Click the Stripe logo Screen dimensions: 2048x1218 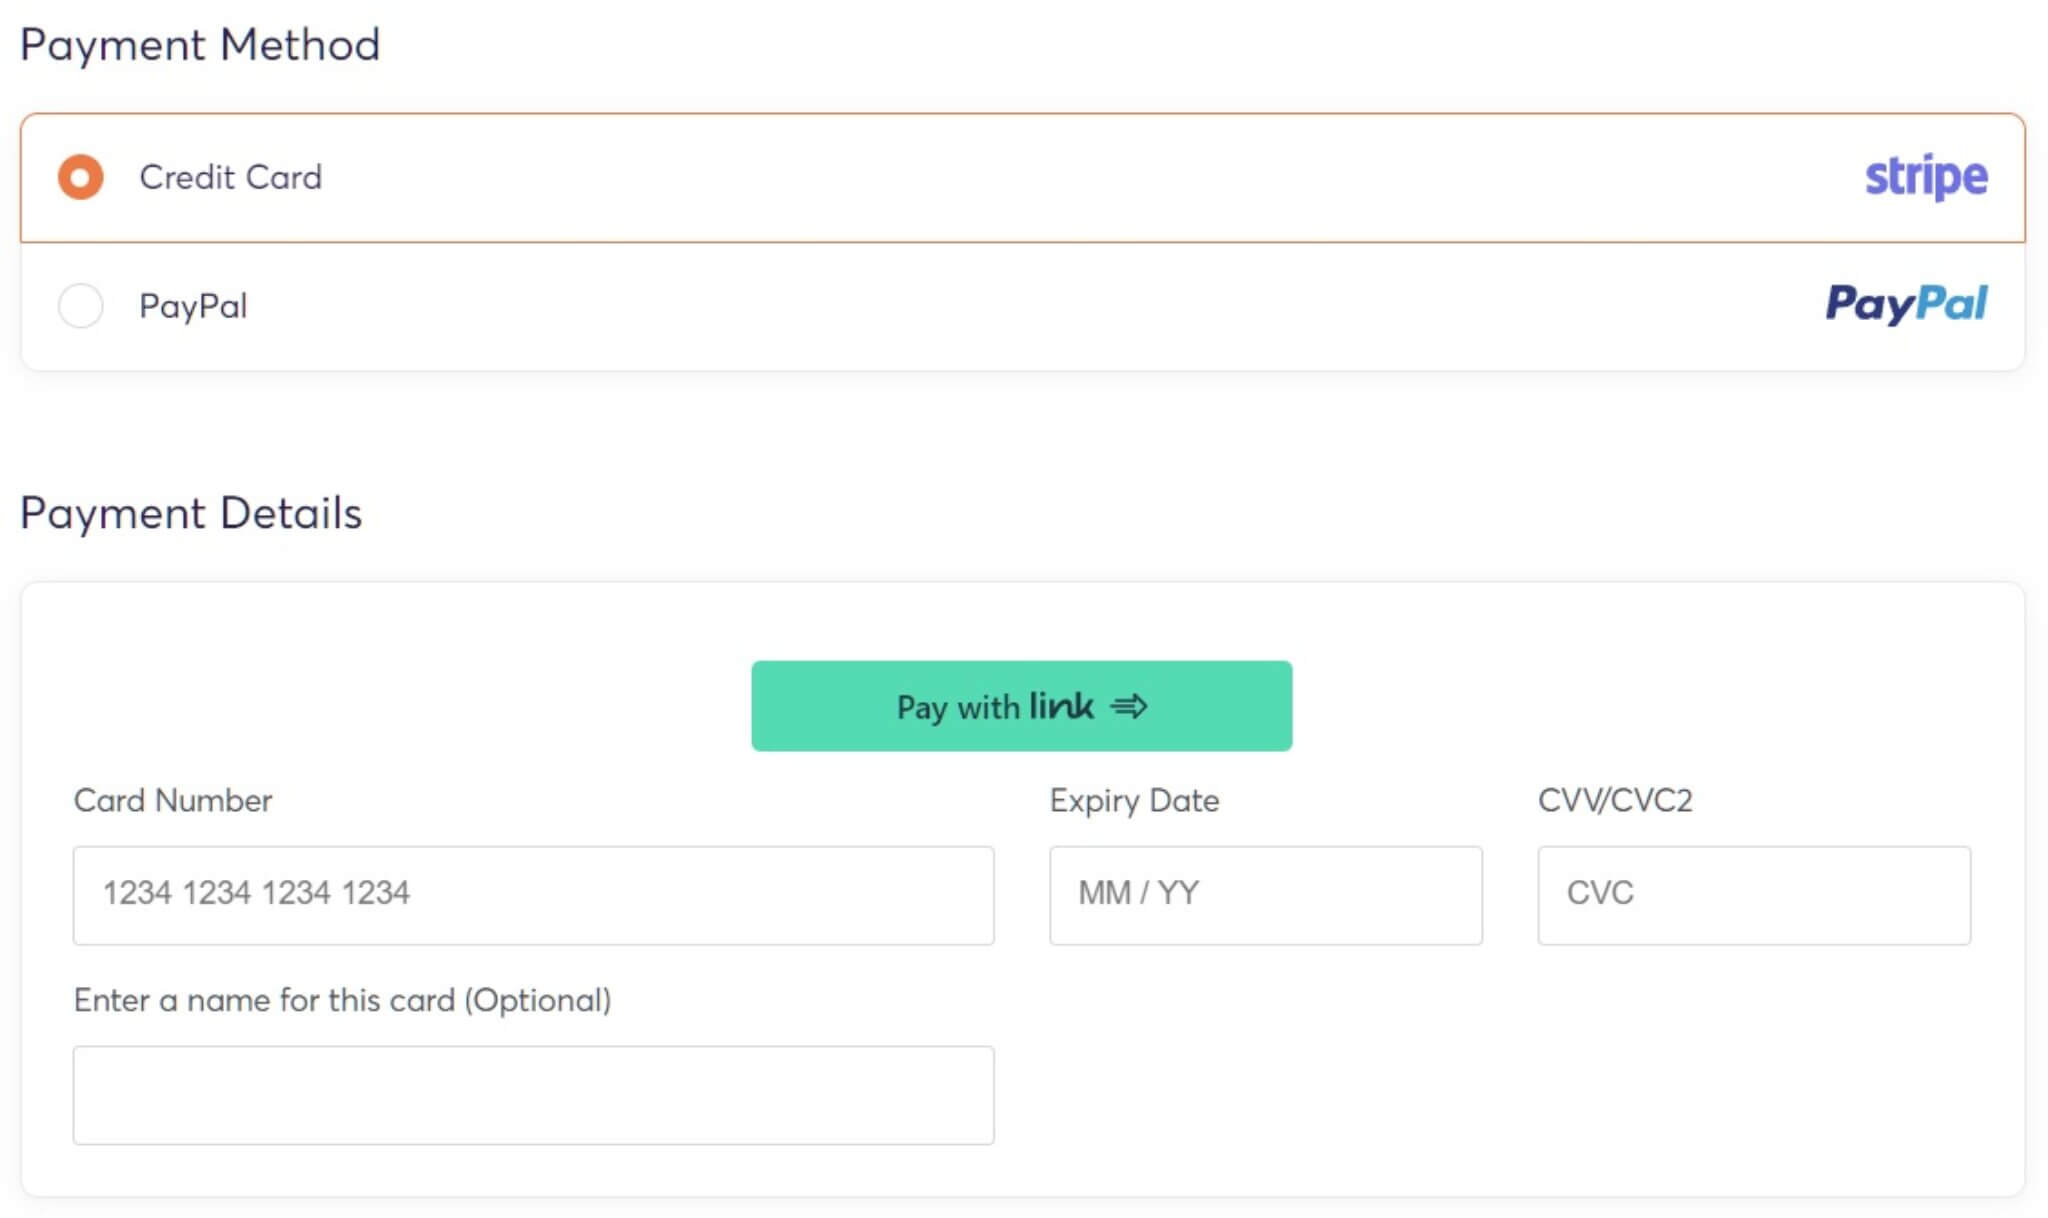point(1926,178)
